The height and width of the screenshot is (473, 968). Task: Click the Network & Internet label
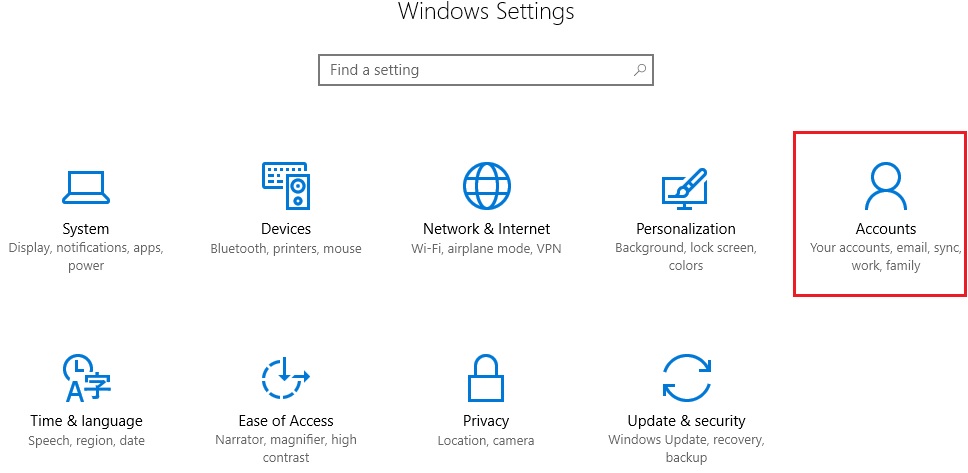coord(486,229)
